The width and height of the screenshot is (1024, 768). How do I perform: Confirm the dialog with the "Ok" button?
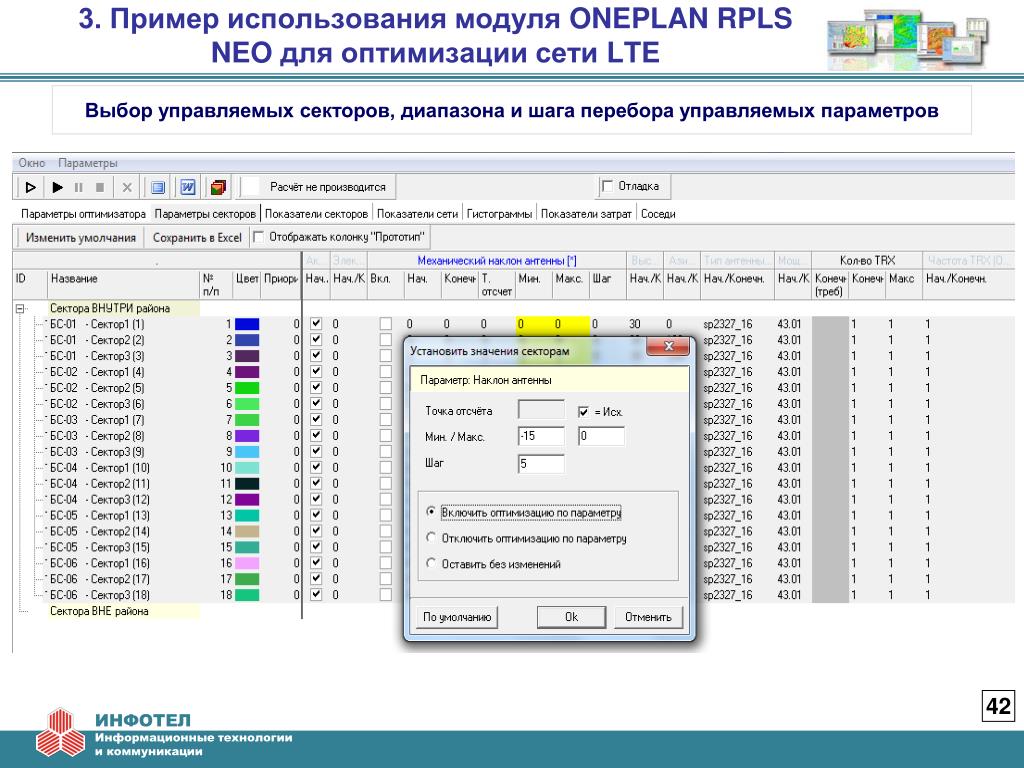coord(571,617)
